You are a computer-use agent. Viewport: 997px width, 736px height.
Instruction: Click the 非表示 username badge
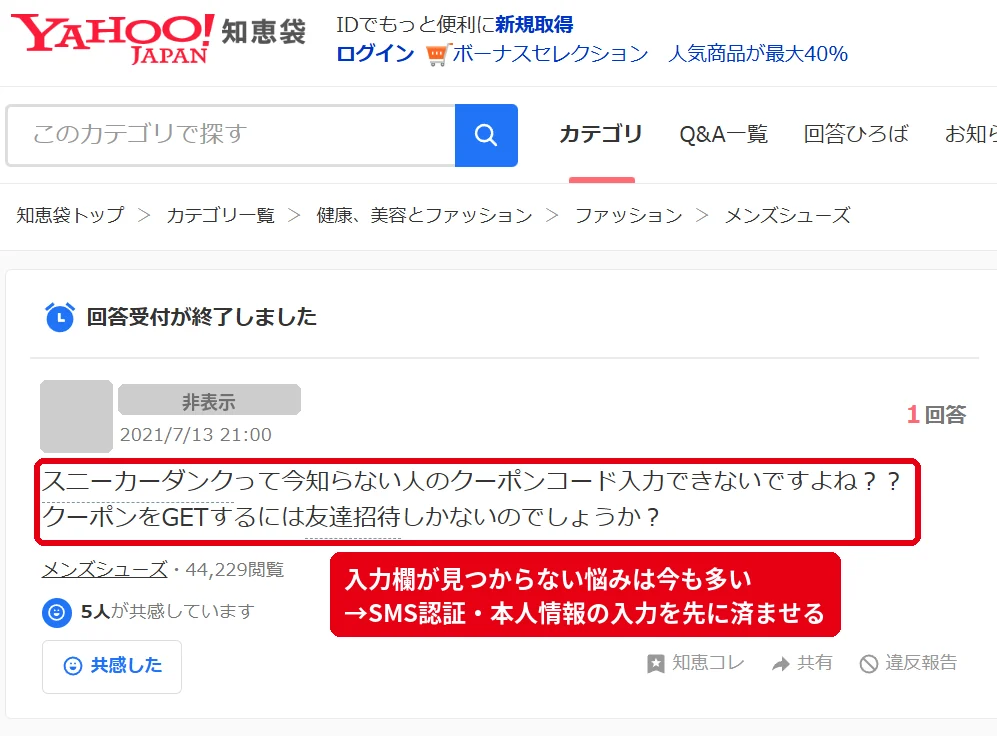pyautogui.click(x=209, y=400)
